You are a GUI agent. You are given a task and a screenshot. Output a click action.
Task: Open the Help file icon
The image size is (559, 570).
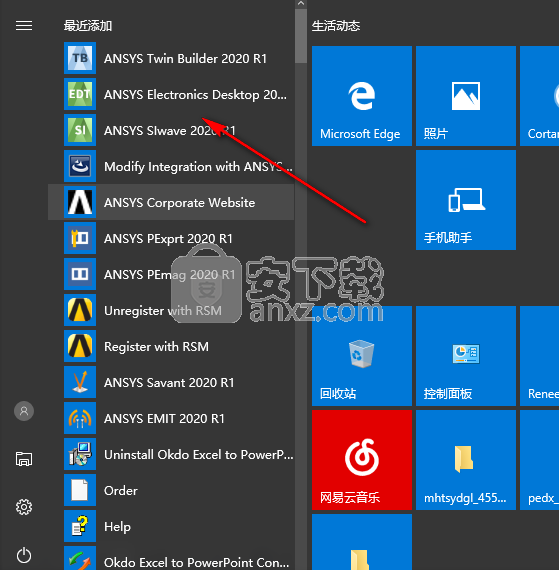coord(80,526)
